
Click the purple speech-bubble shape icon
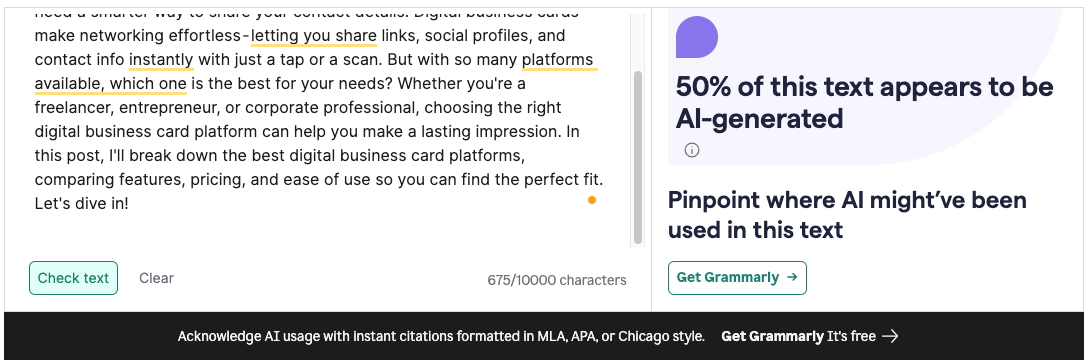click(697, 38)
